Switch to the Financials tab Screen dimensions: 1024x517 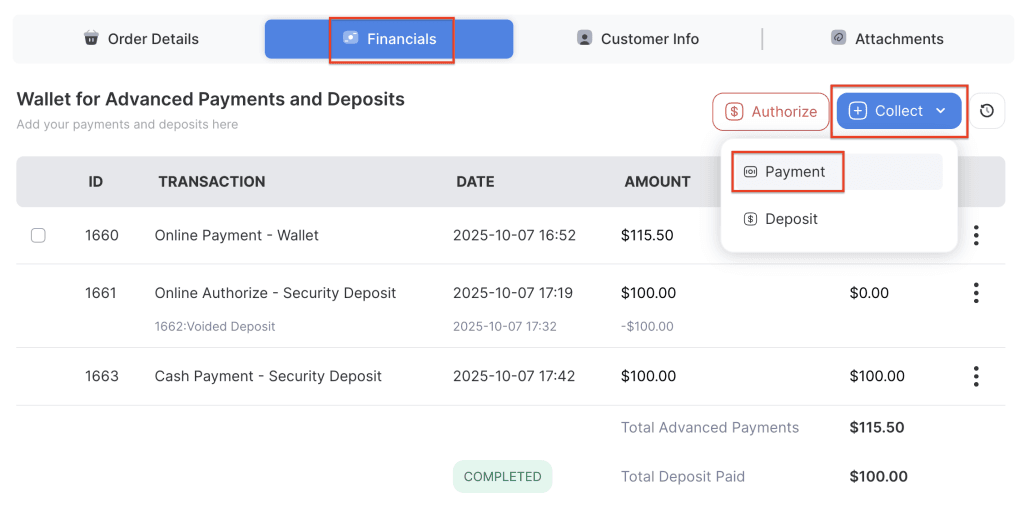point(390,39)
